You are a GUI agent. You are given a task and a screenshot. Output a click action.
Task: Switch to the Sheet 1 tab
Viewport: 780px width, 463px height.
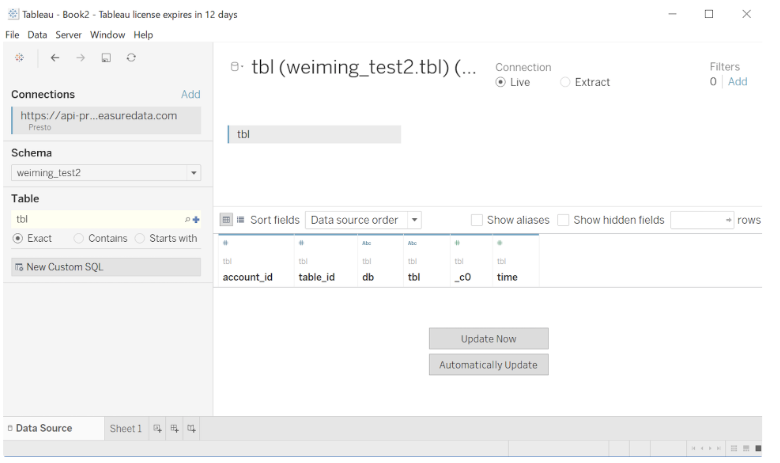(x=125, y=429)
